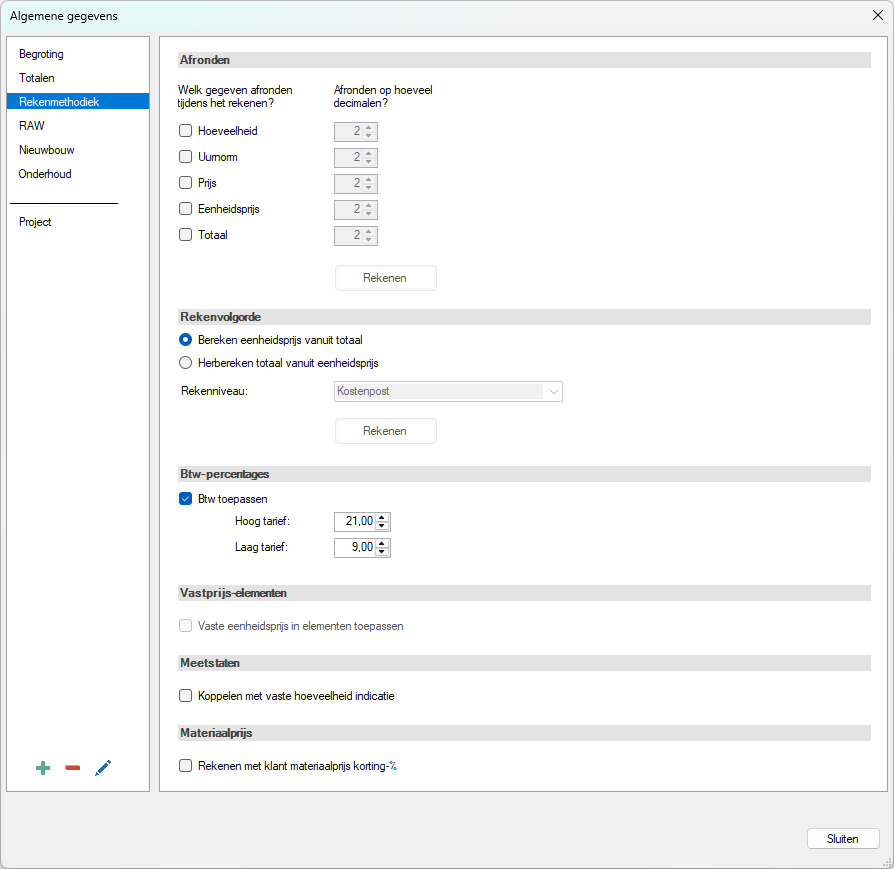Click the green plus add icon
Image resolution: width=894 pixels, height=869 pixels.
[x=43, y=768]
